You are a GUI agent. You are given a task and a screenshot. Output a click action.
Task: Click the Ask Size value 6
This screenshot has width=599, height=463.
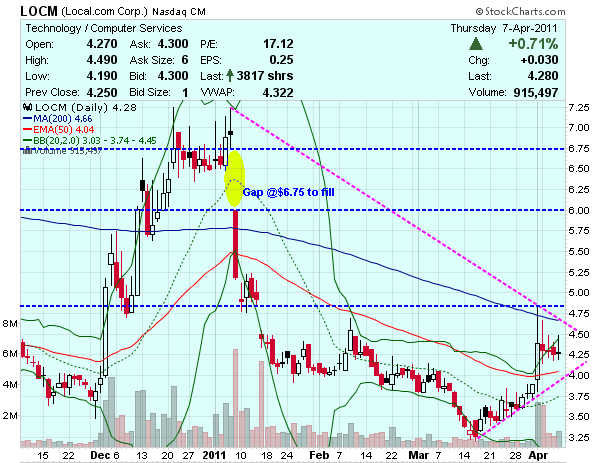click(x=185, y=60)
